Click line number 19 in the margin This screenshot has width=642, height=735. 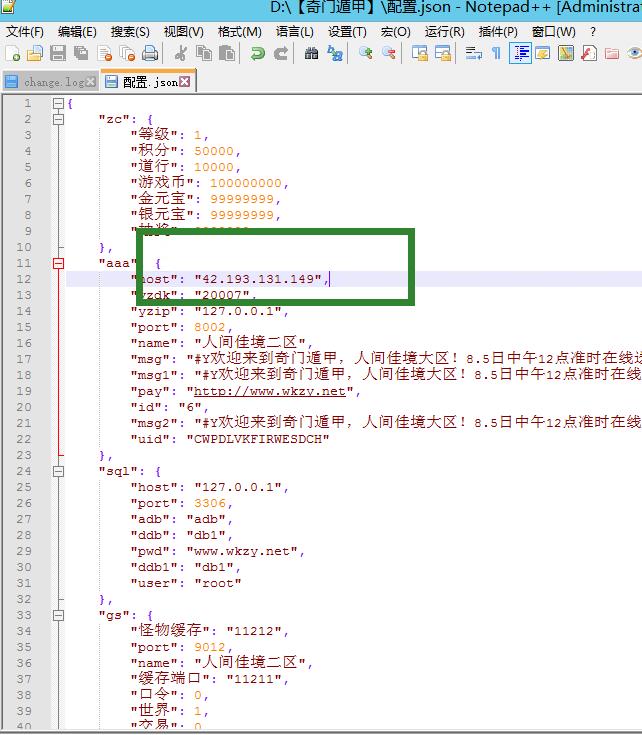coord(26,391)
